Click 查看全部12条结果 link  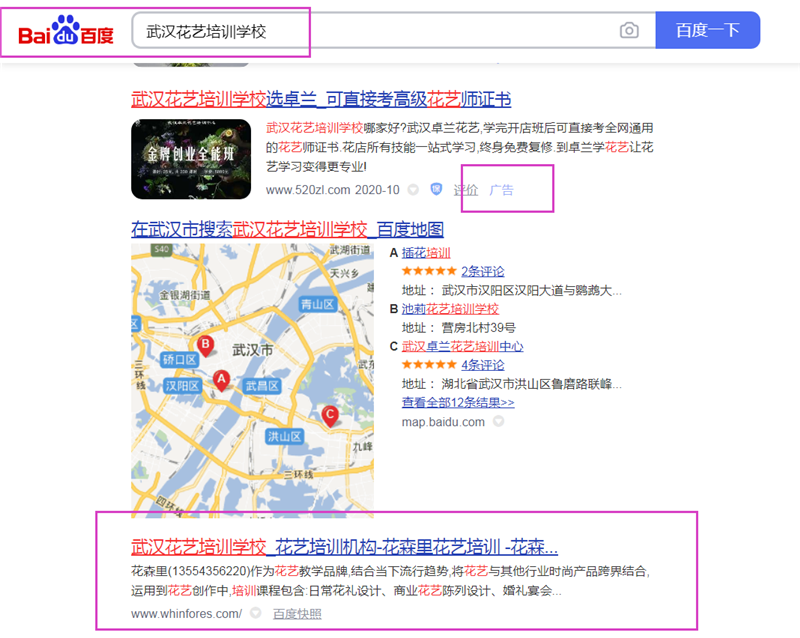(x=458, y=403)
